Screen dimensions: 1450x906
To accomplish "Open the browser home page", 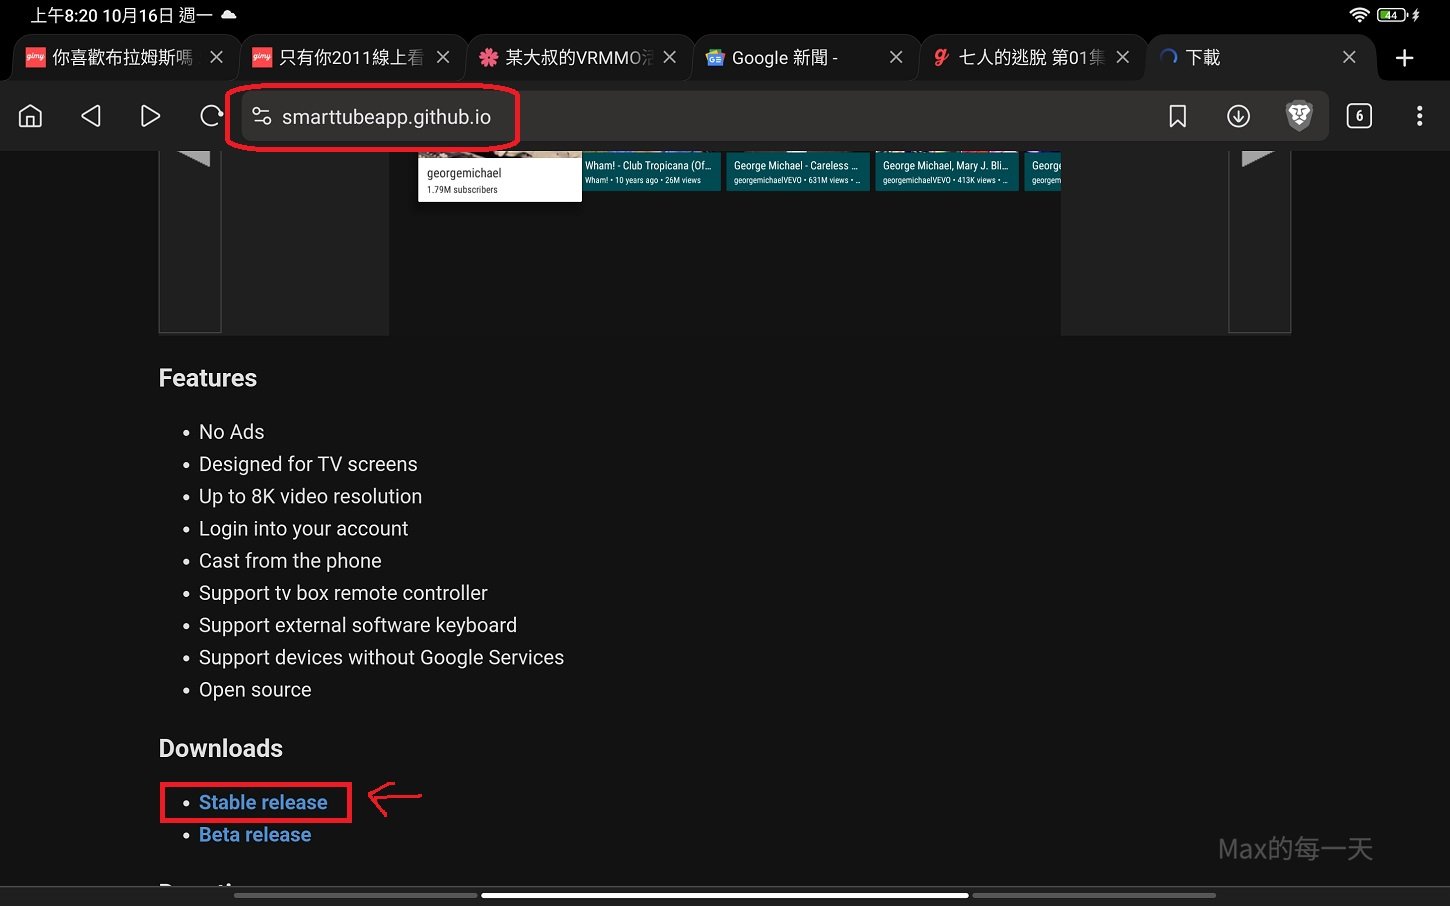I will pos(30,115).
